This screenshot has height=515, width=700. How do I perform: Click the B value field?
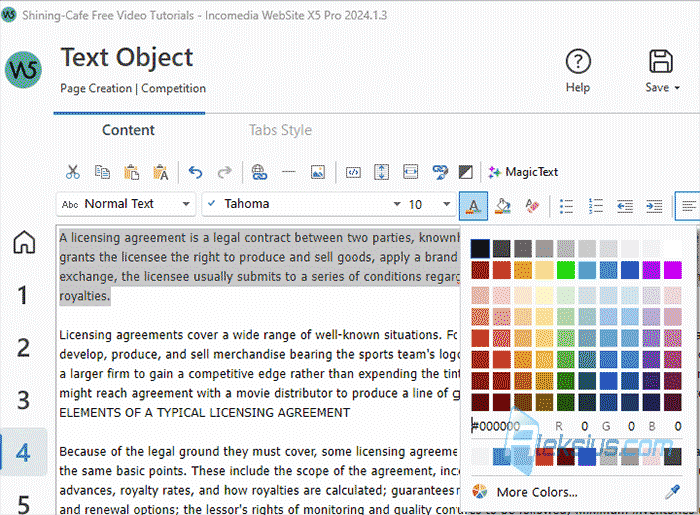click(678, 426)
